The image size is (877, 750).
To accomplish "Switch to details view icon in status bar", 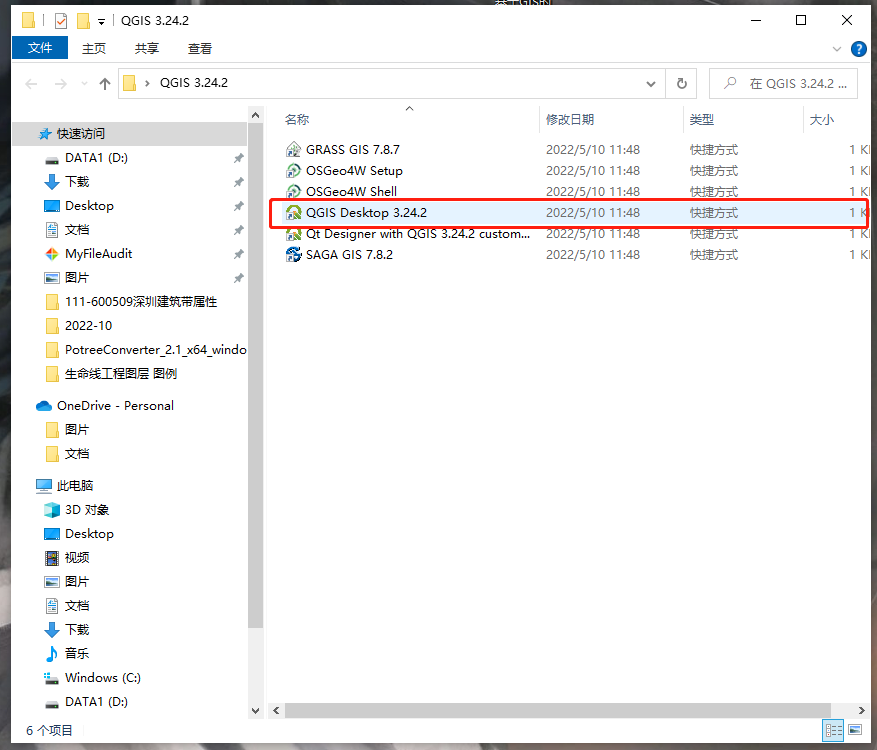I will 833,730.
